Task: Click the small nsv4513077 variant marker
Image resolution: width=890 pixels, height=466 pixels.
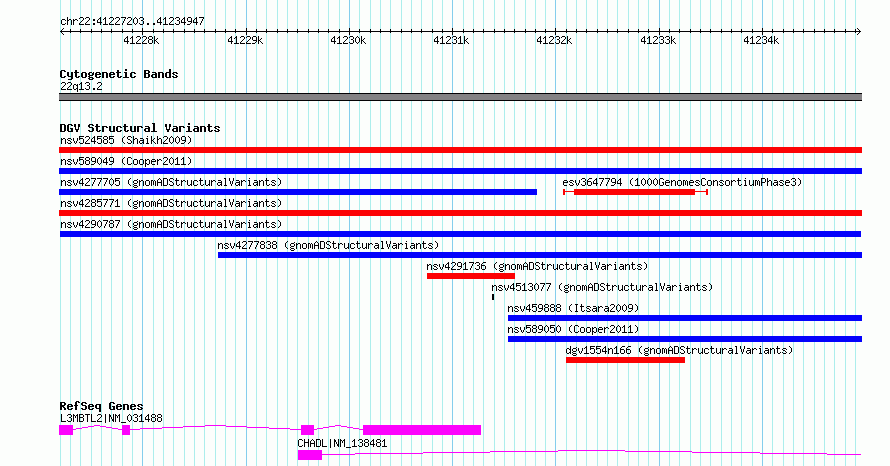Action: click(493, 297)
